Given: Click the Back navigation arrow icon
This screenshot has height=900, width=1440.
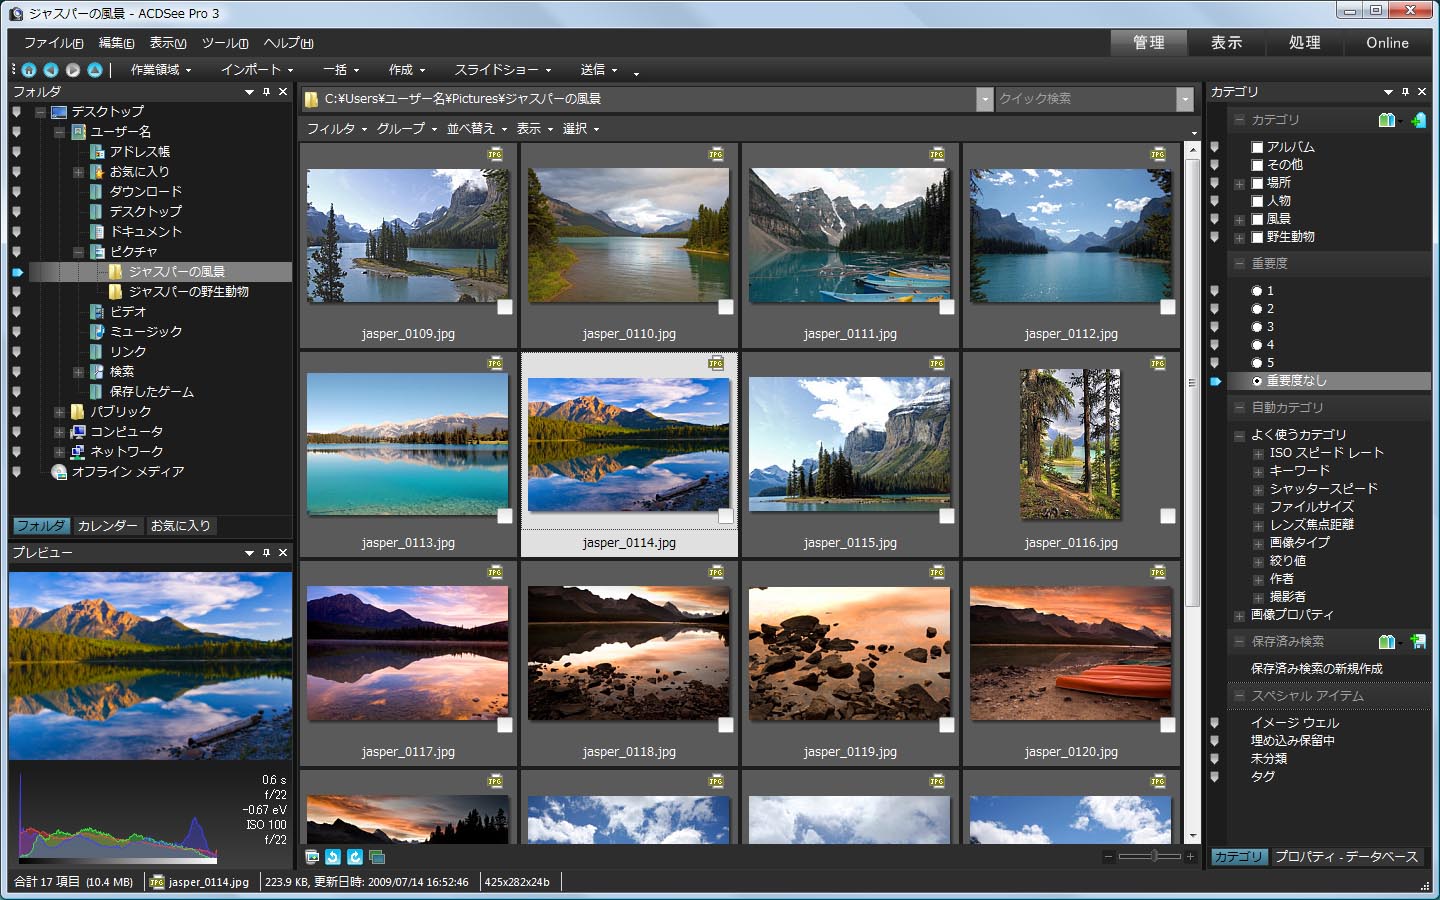Looking at the screenshot, I should click(50, 70).
